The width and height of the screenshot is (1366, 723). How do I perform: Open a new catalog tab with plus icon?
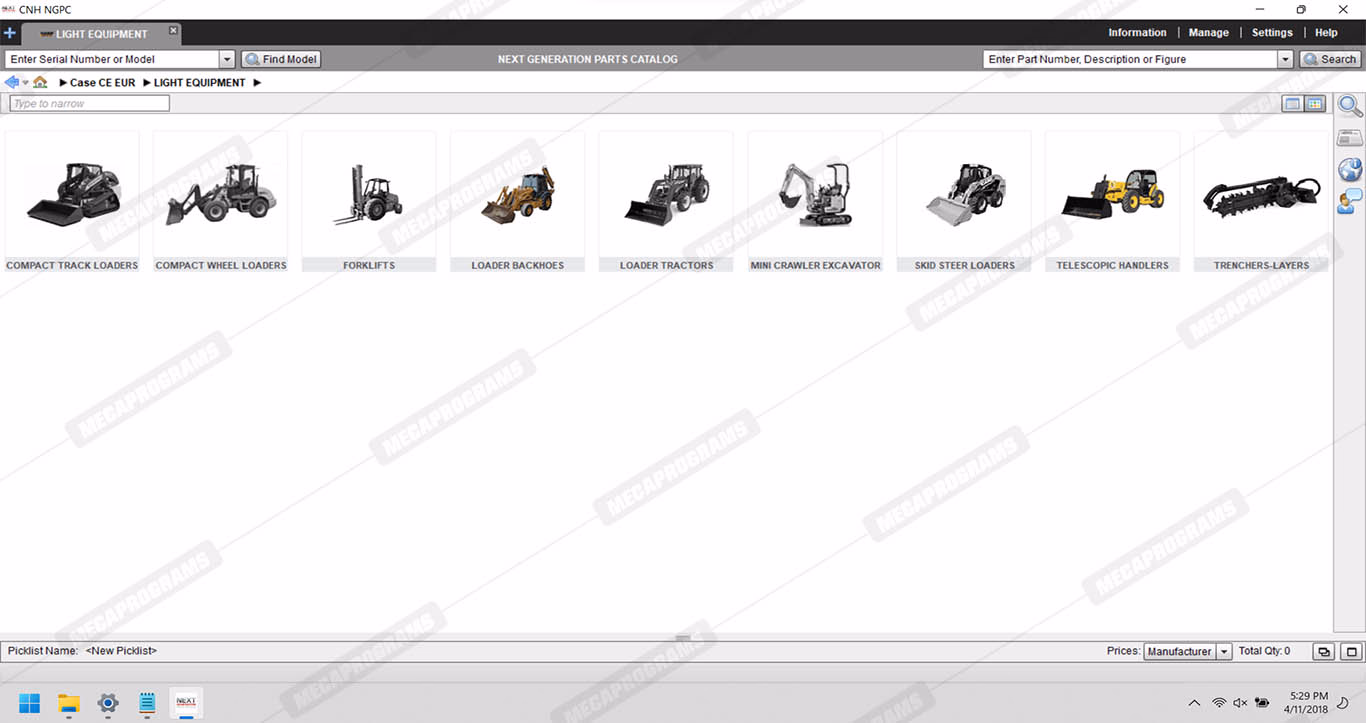click(x=10, y=33)
